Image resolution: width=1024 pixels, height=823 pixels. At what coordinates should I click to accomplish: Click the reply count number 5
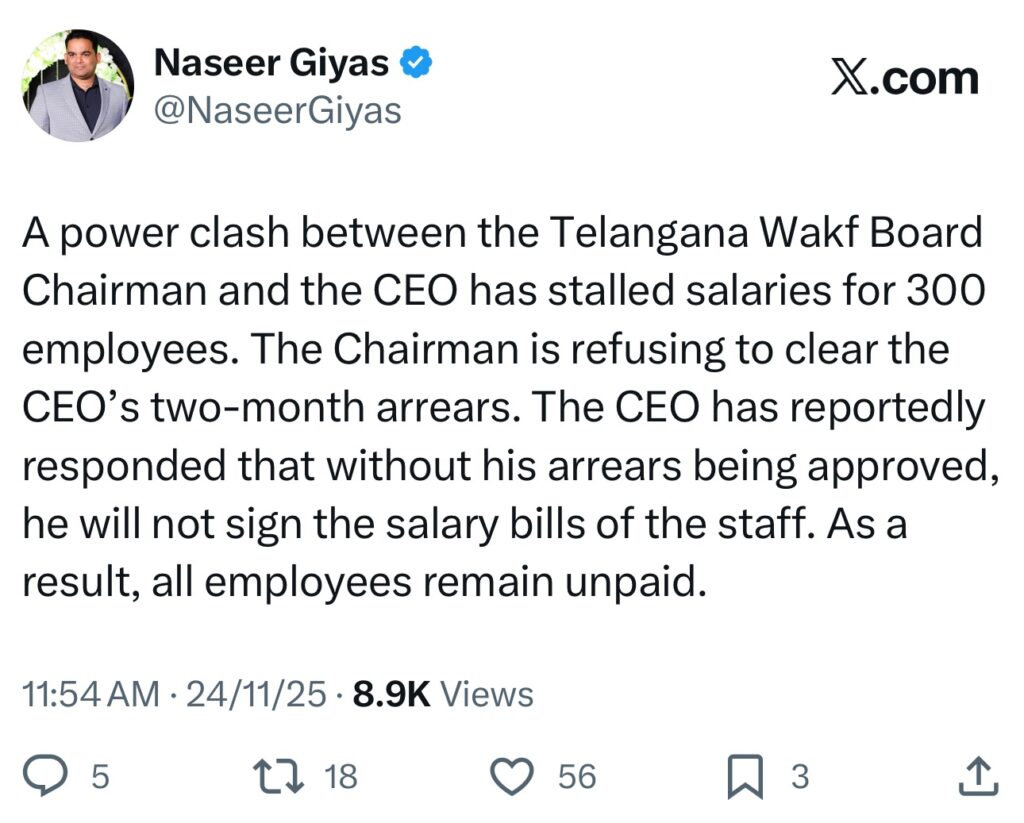[x=99, y=777]
